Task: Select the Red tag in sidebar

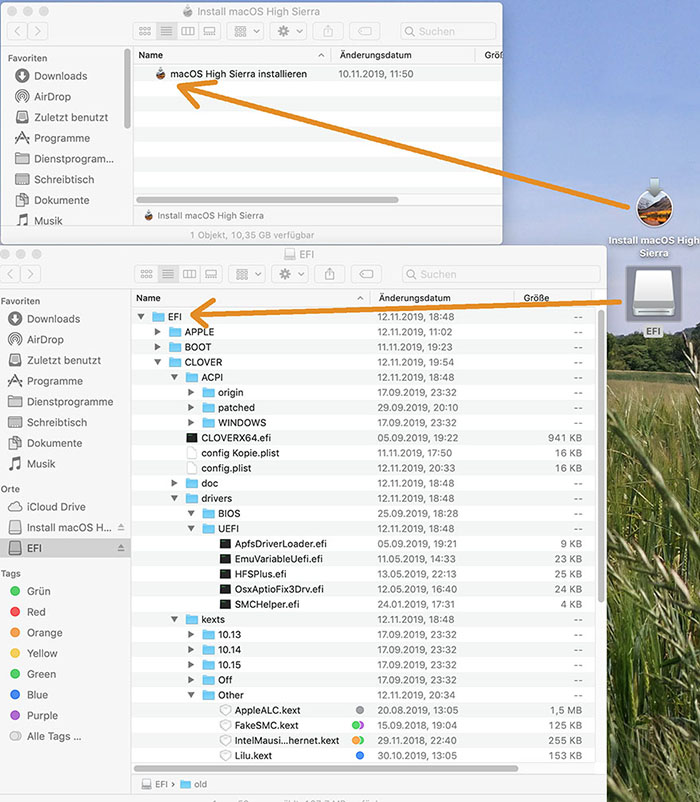Action: 36,612
